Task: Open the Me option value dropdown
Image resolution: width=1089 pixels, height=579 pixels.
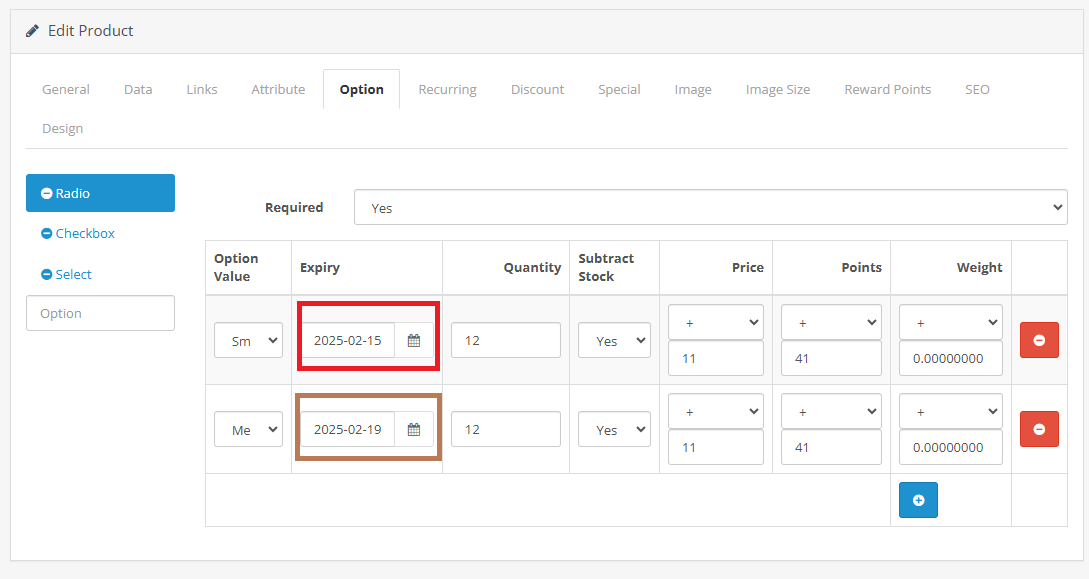Action: pos(248,430)
